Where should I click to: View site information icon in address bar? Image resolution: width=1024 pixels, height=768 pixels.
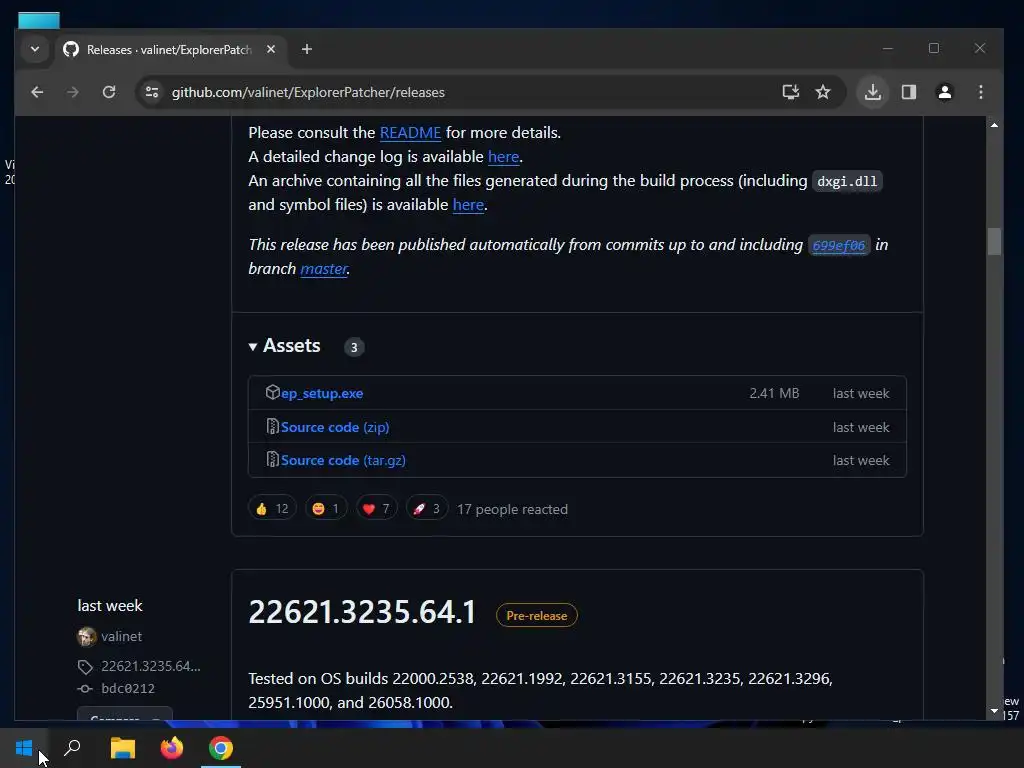[x=152, y=92]
